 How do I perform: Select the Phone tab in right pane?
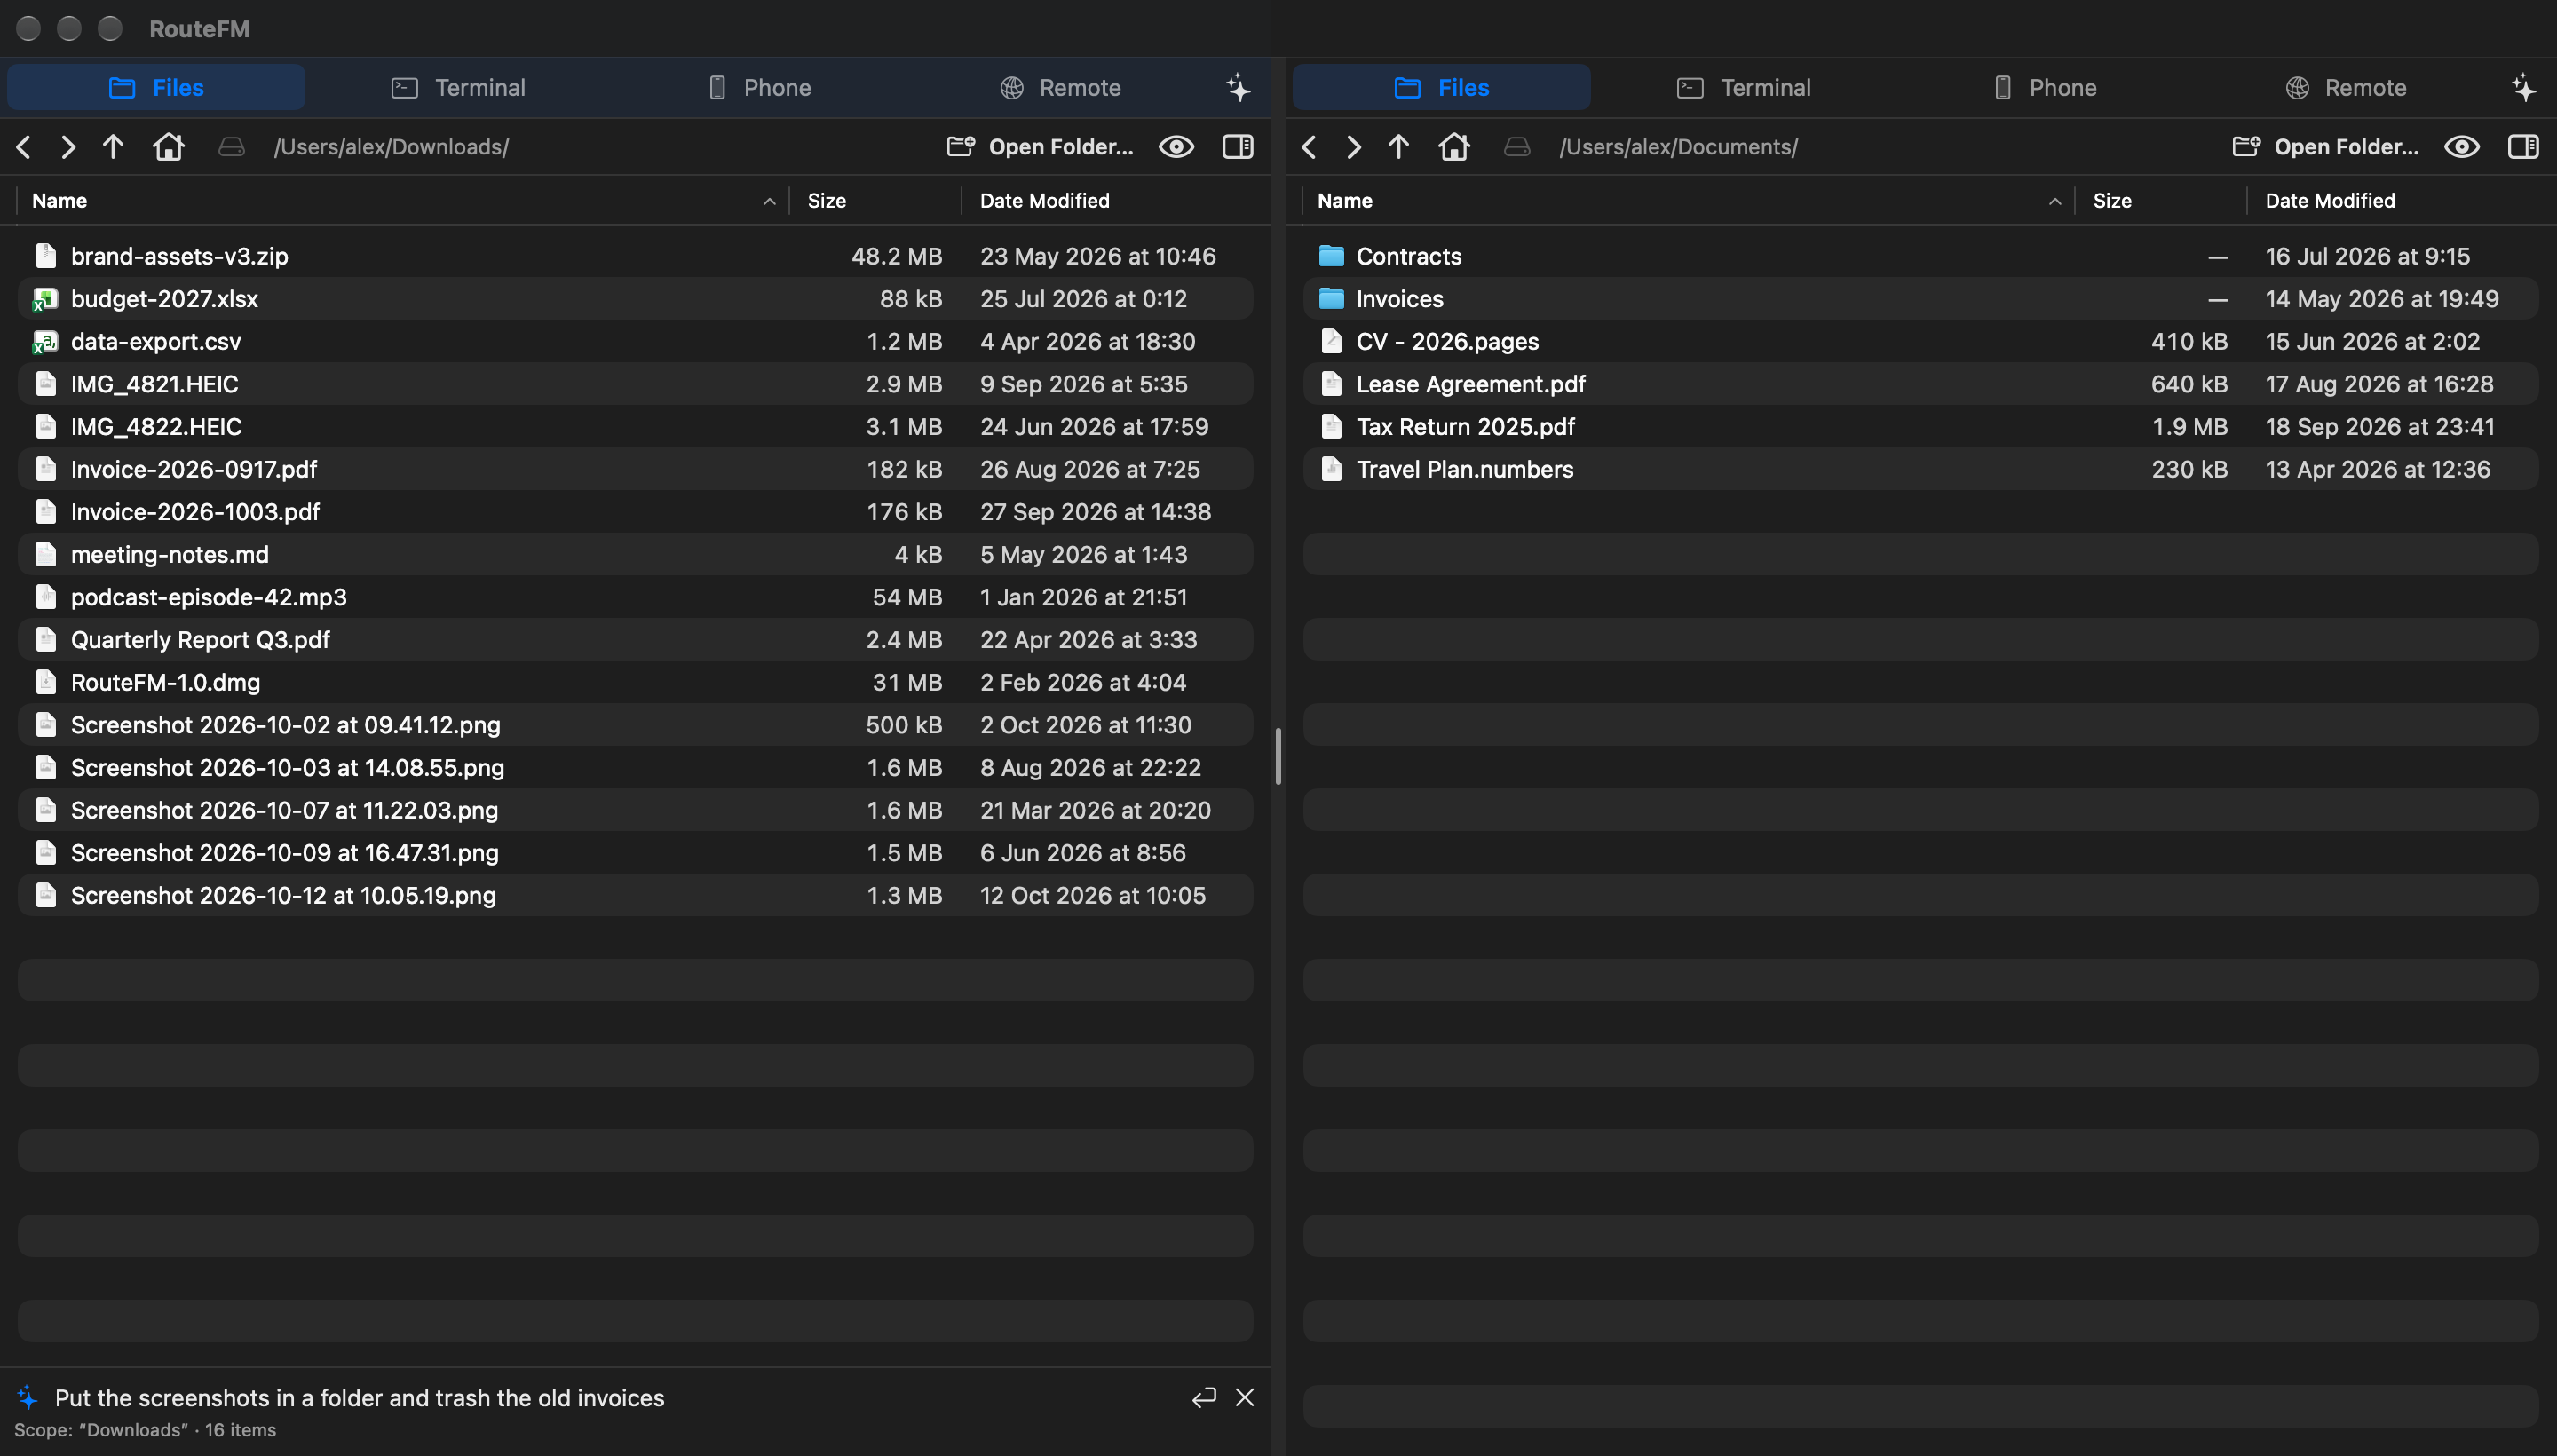2044,88
